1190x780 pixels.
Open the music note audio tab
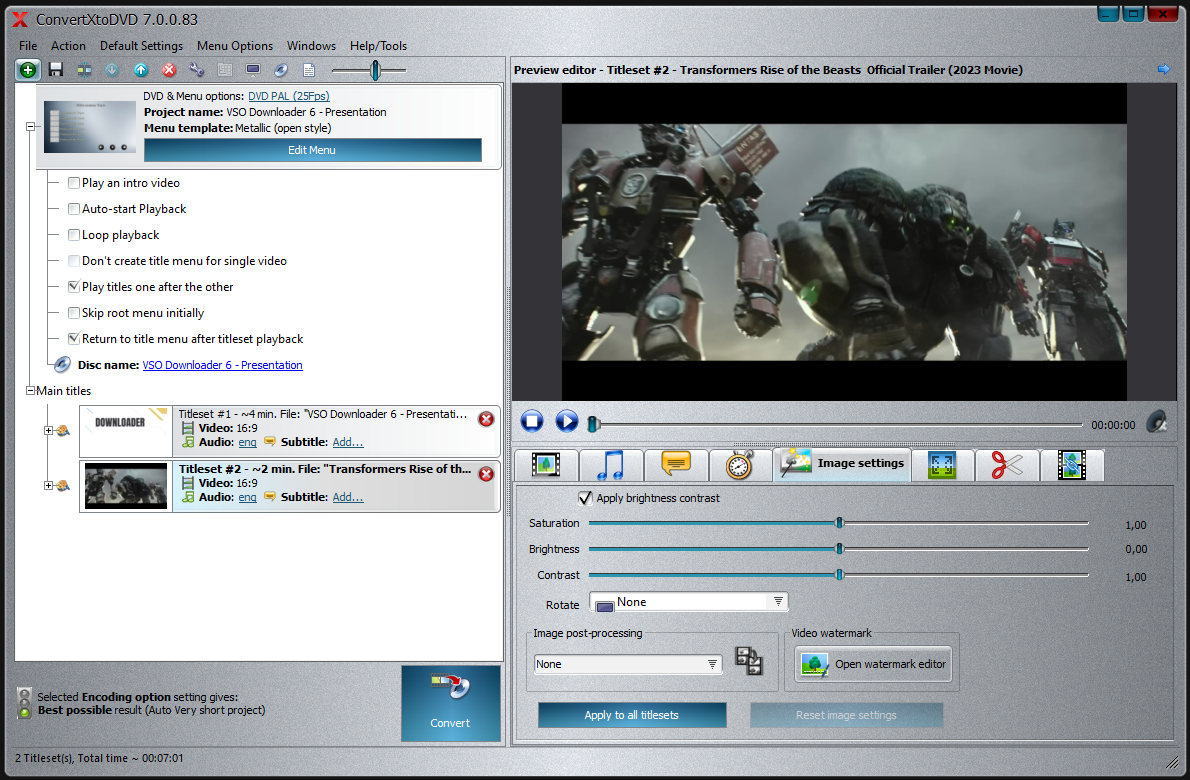[610, 465]
